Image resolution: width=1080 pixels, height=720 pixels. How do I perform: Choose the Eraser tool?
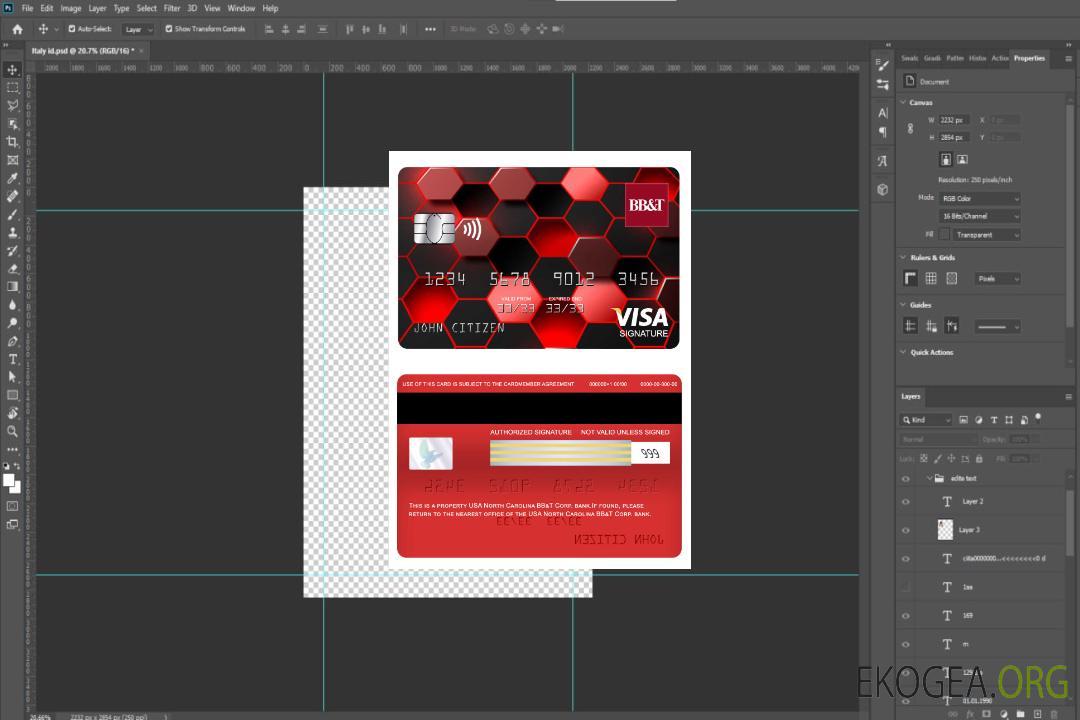pyautogui.click(x=12, y=268)
